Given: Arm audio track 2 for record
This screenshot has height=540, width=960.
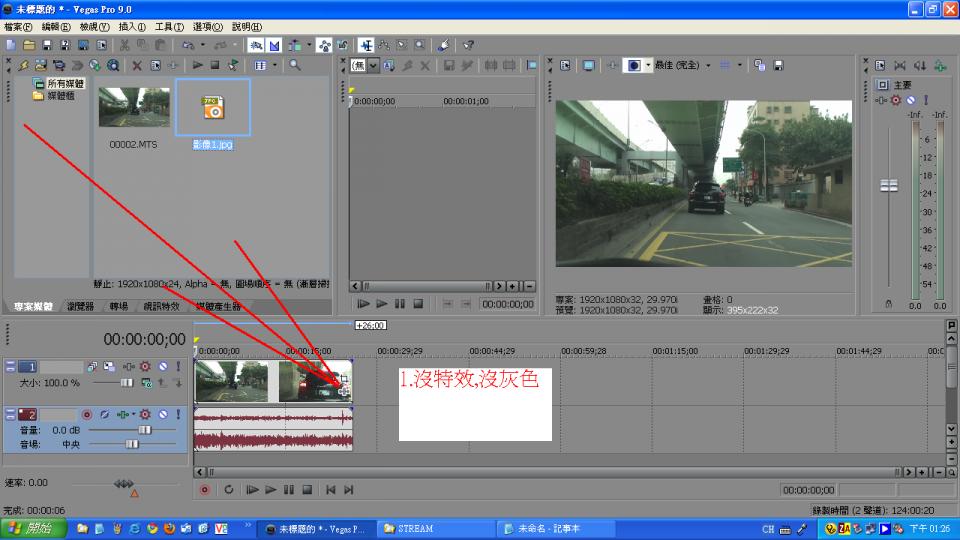Looking at the screenshot, I should click(87, 414).
